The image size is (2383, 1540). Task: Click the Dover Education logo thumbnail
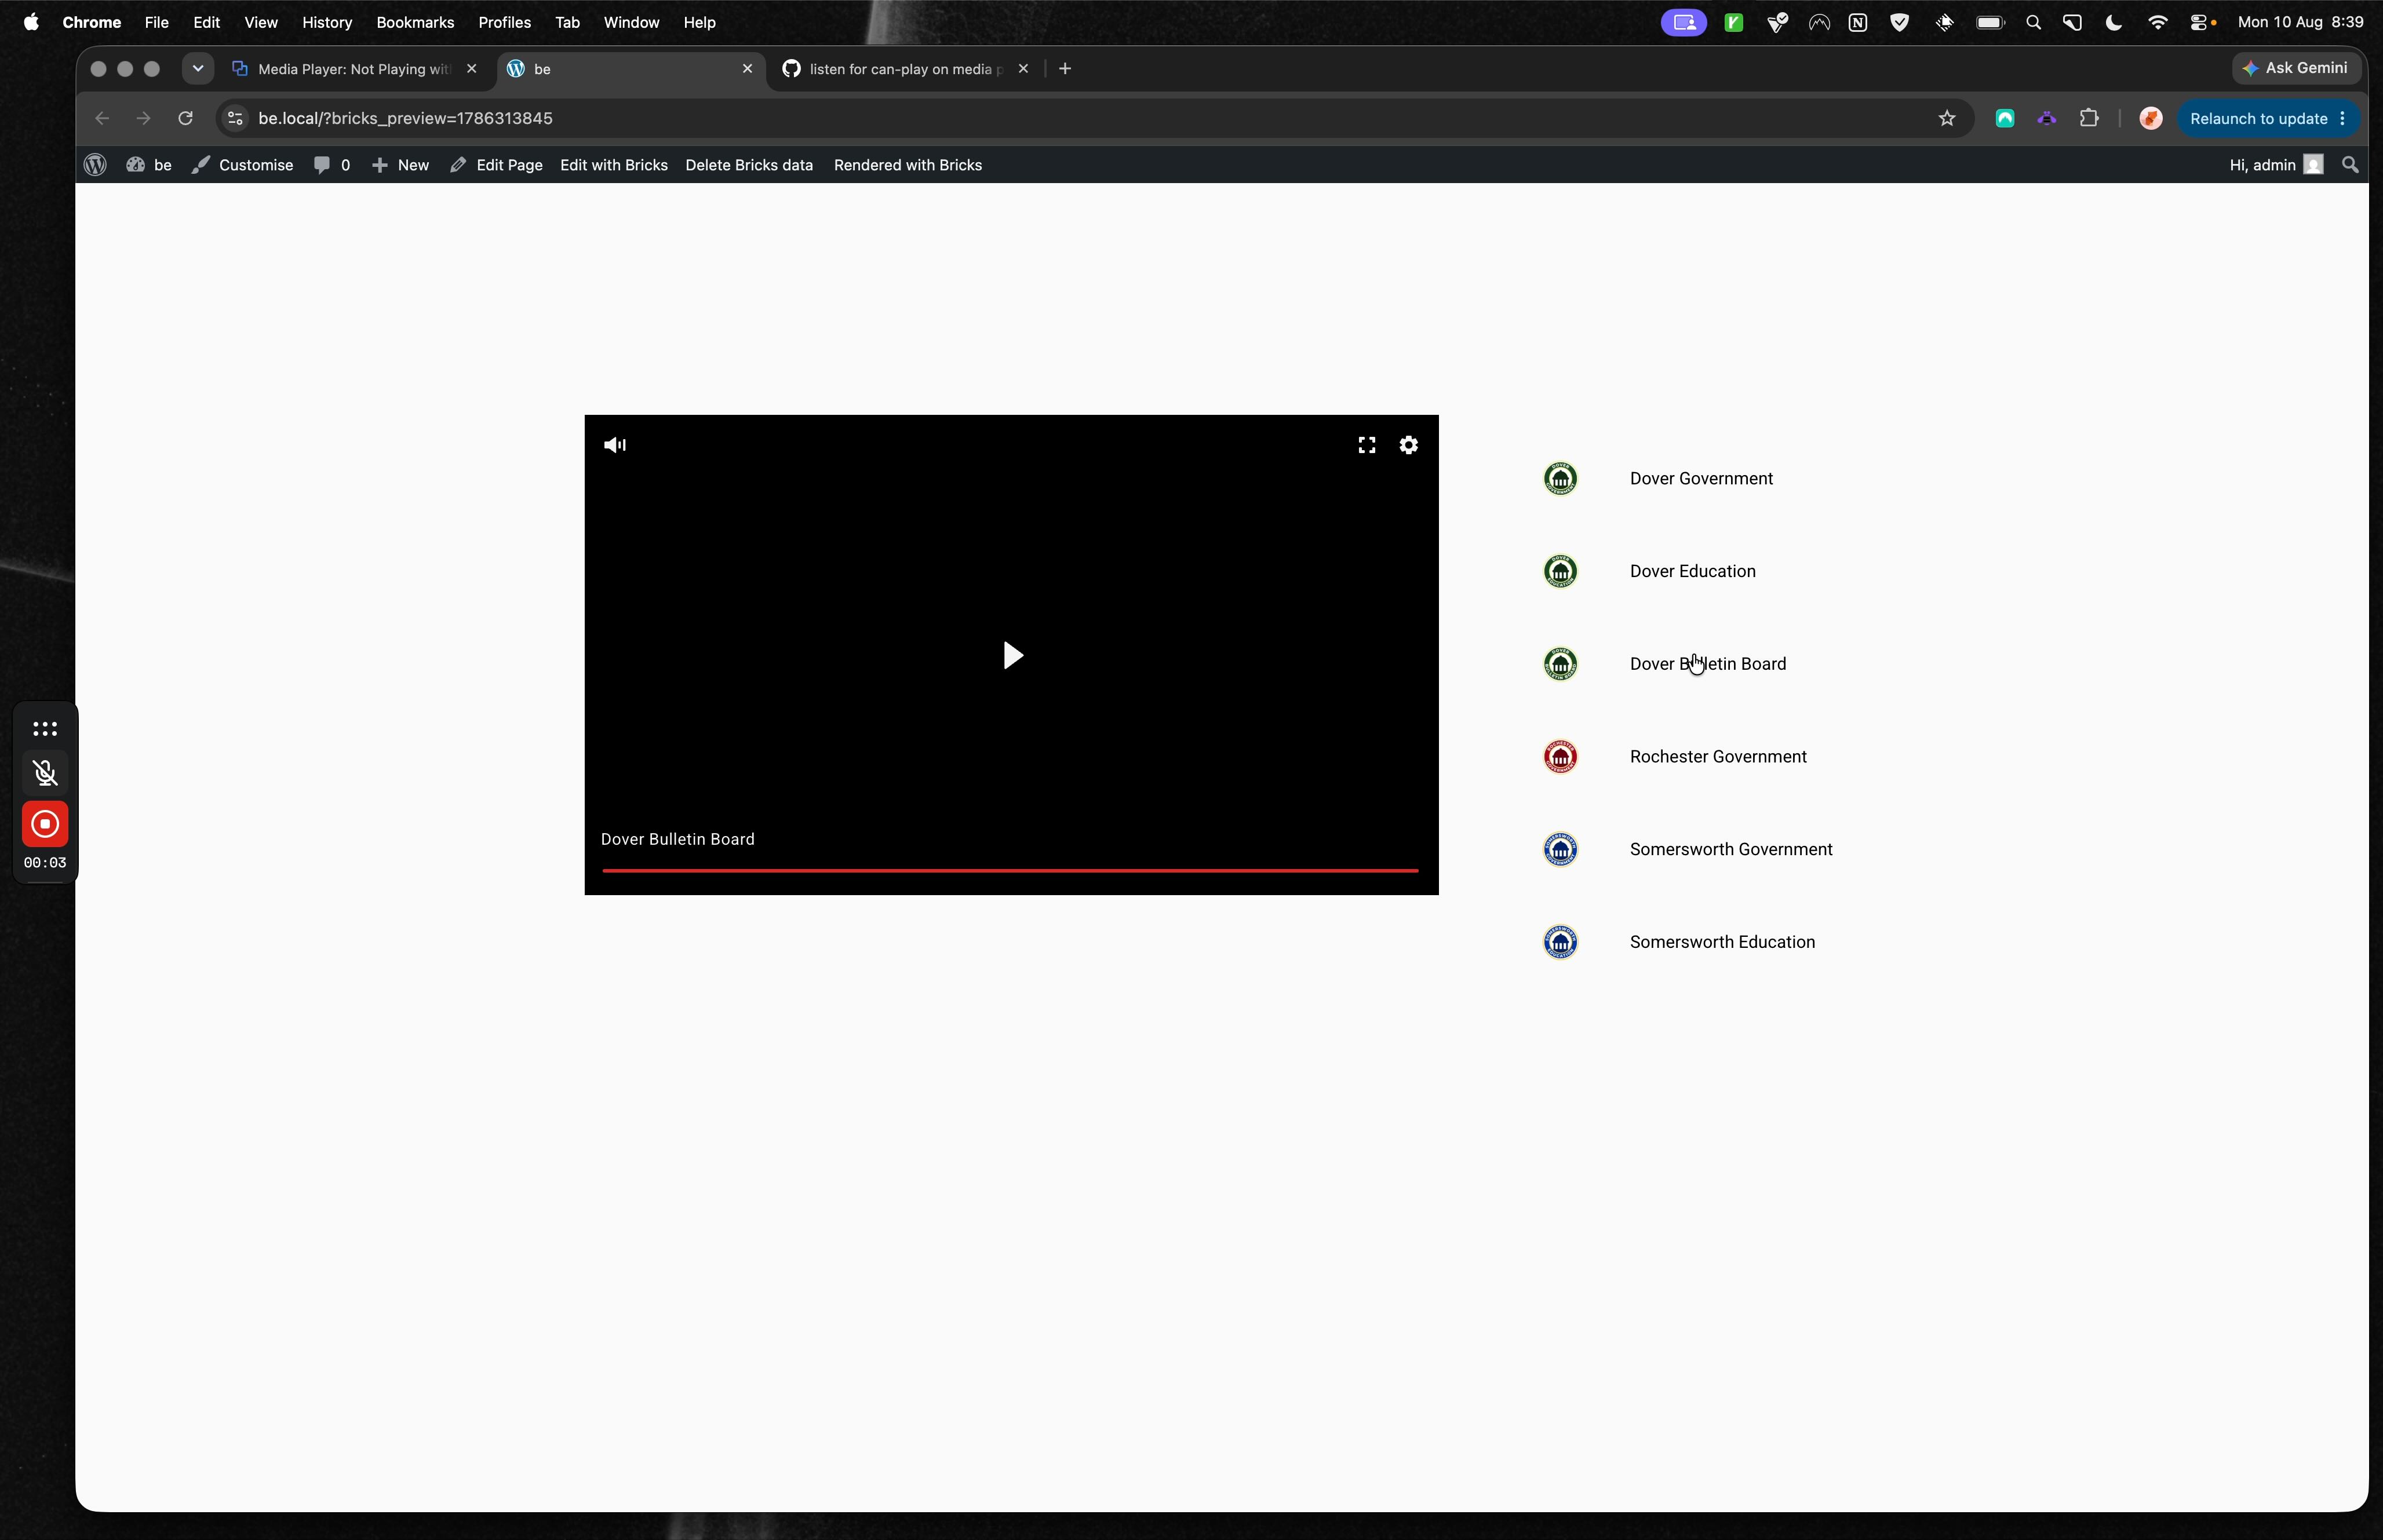tap(1560, 571)
